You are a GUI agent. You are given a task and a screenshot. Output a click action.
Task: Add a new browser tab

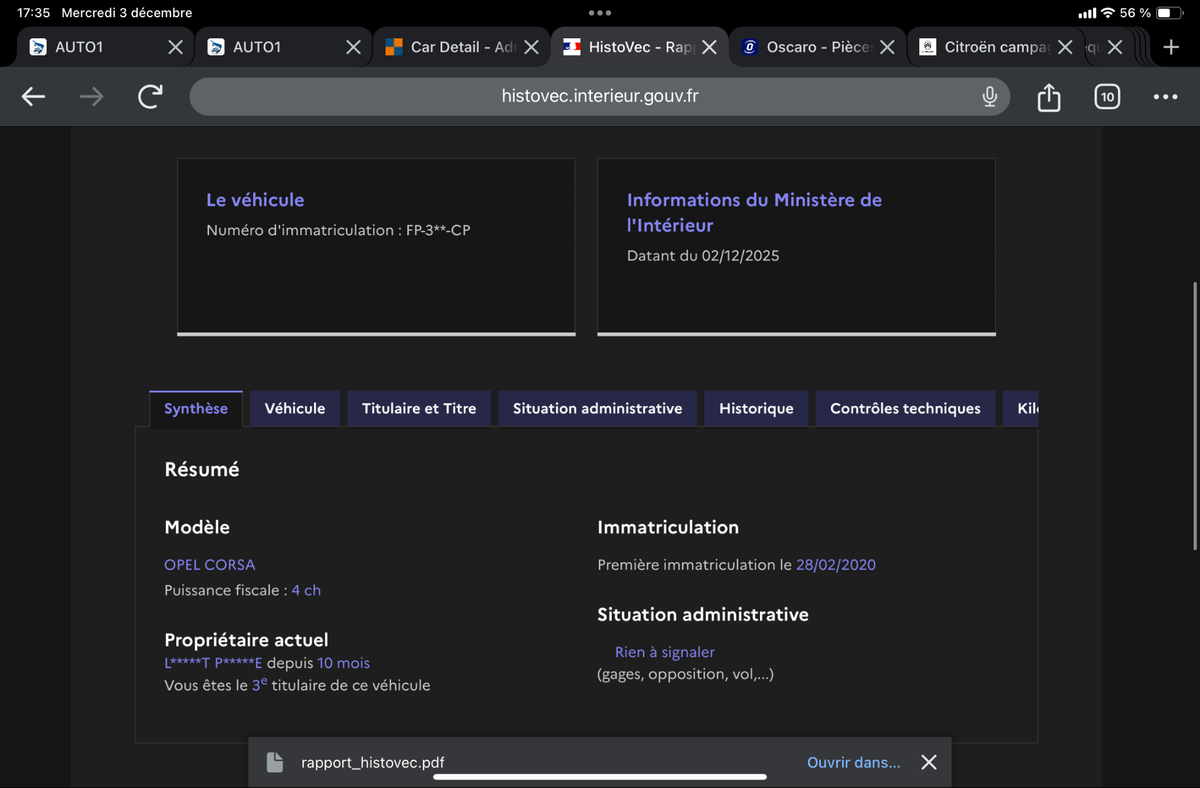[1171, 47]
